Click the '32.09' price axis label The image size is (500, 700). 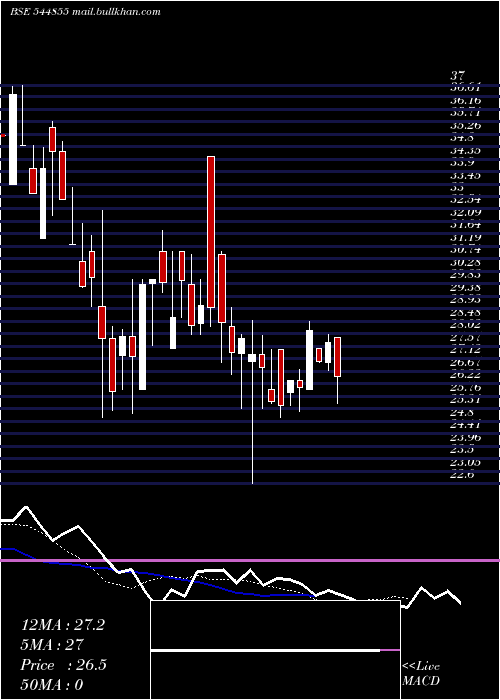pyautogui.click(x=466, y=212)
